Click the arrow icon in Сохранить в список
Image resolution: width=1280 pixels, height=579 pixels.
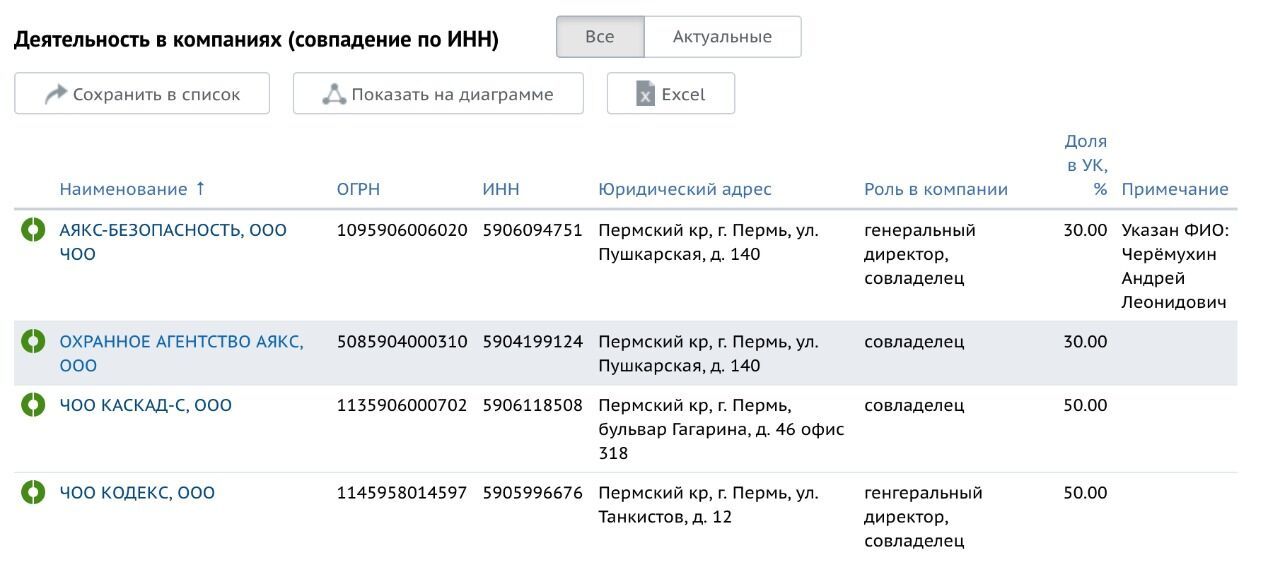(x=56, y=94)
